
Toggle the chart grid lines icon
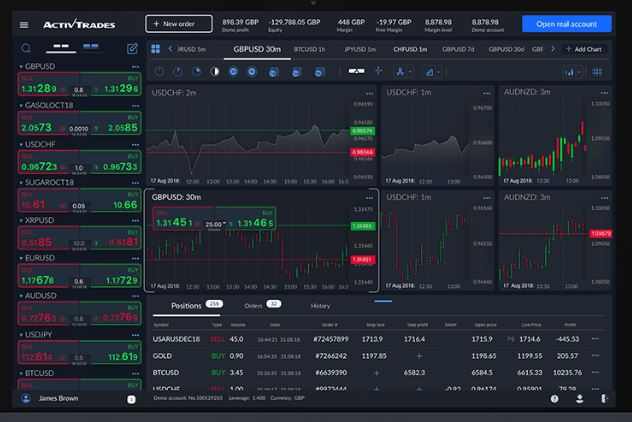click(597, 72)
